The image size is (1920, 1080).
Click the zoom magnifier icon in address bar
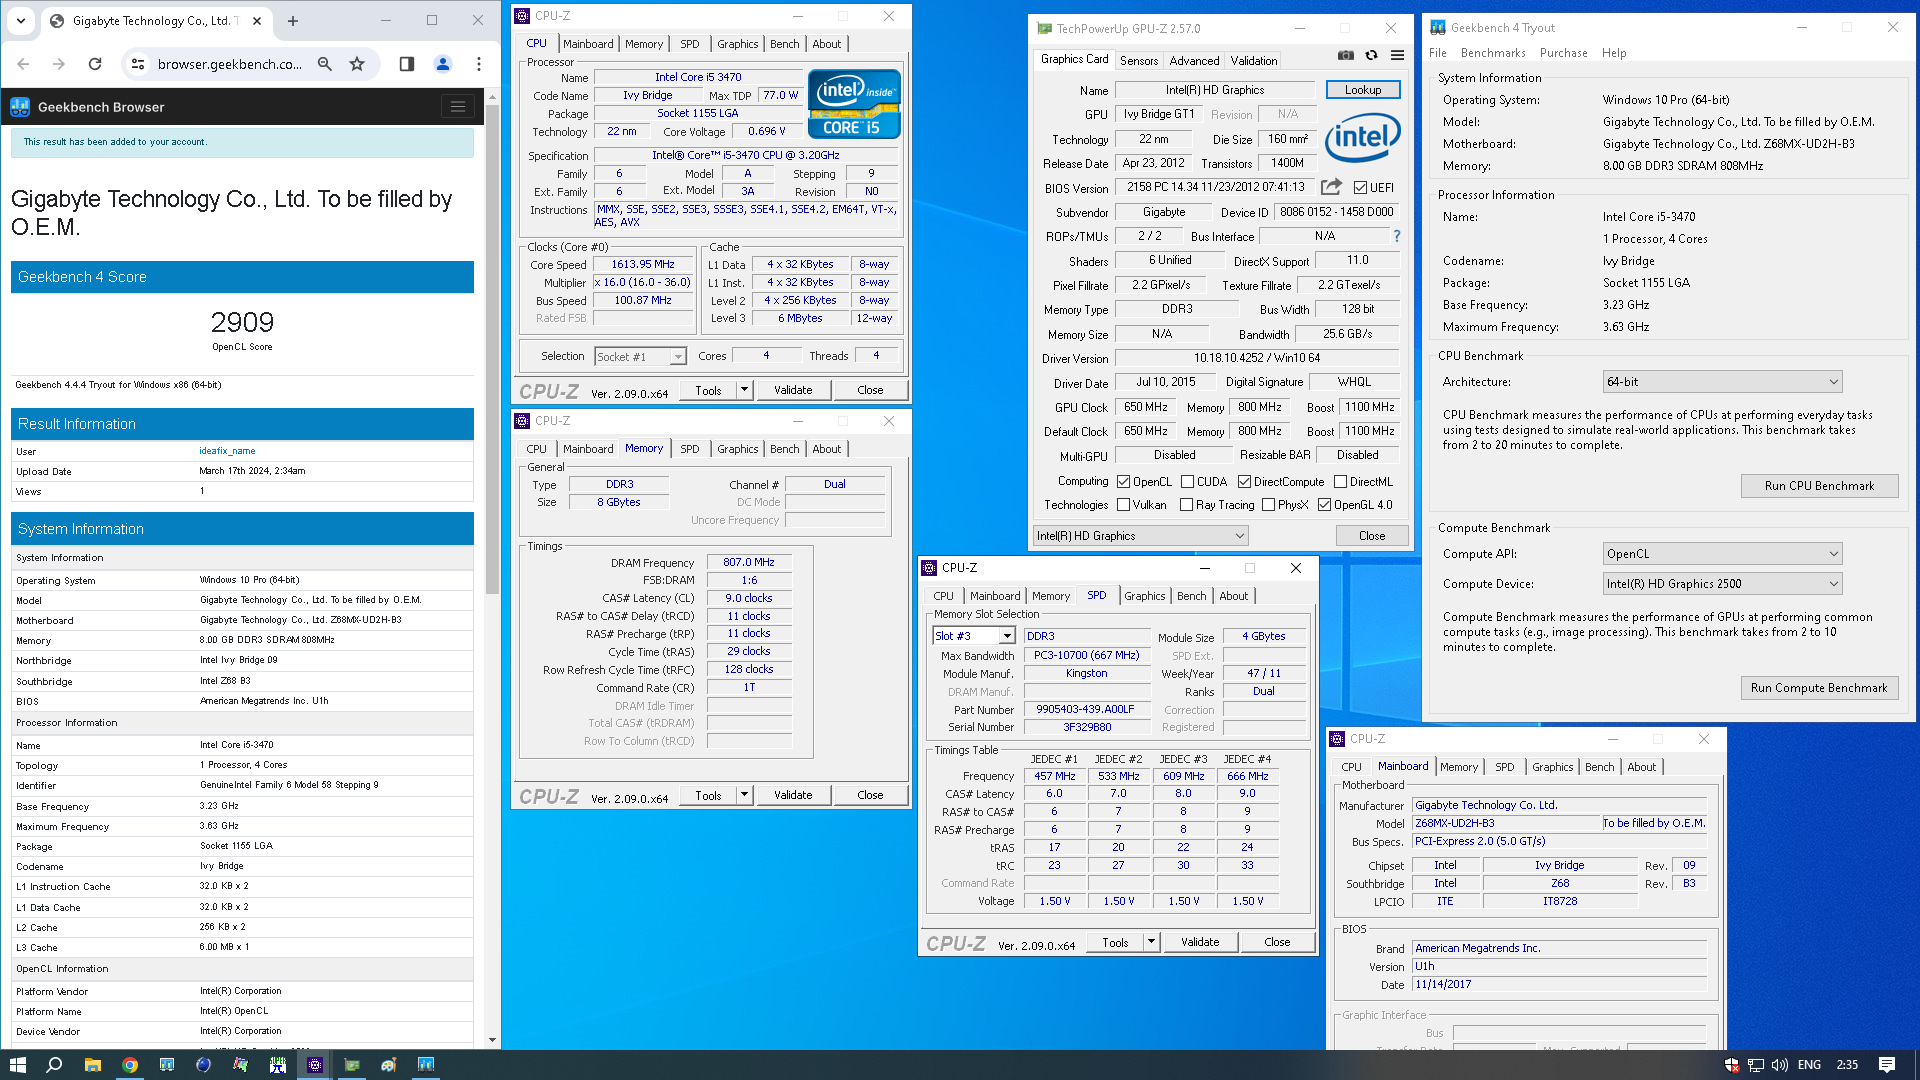324,64
